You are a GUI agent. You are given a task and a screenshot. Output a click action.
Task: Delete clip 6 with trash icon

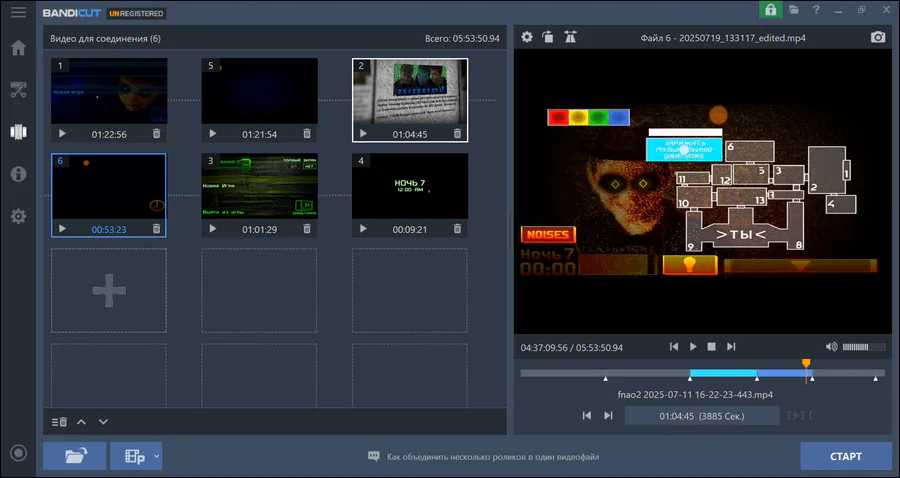coord(157,228)
